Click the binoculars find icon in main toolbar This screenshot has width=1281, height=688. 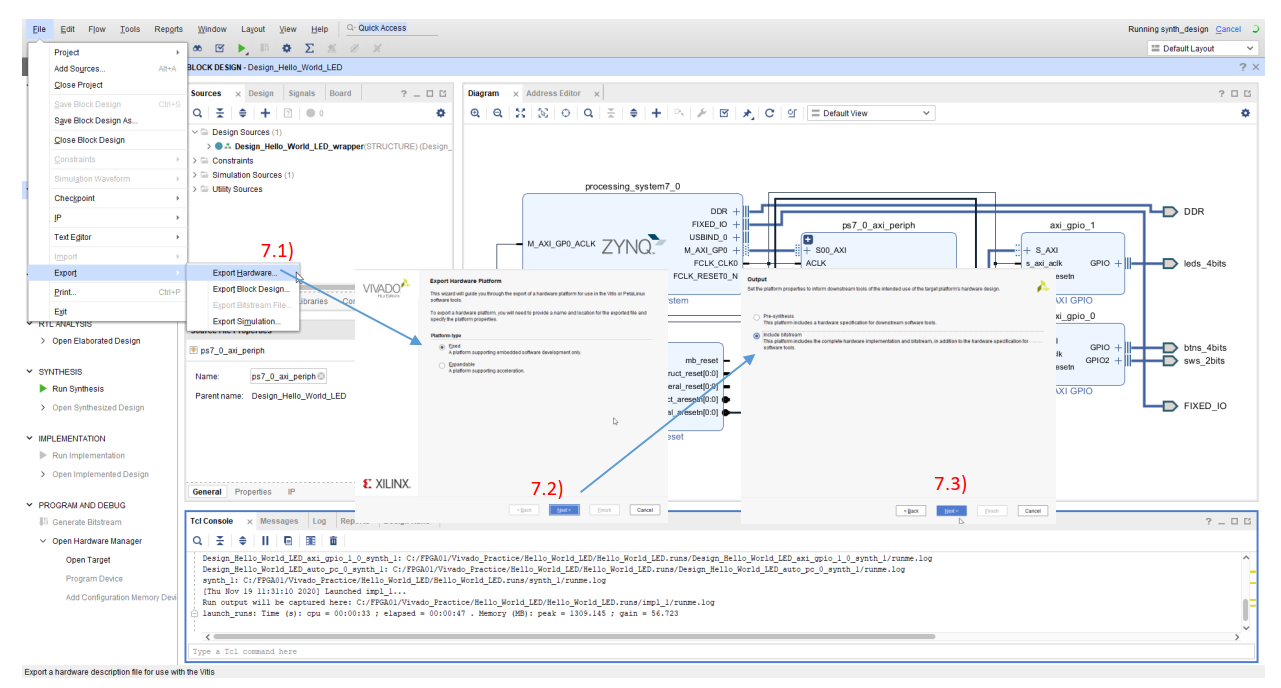[x=198, y=48]
